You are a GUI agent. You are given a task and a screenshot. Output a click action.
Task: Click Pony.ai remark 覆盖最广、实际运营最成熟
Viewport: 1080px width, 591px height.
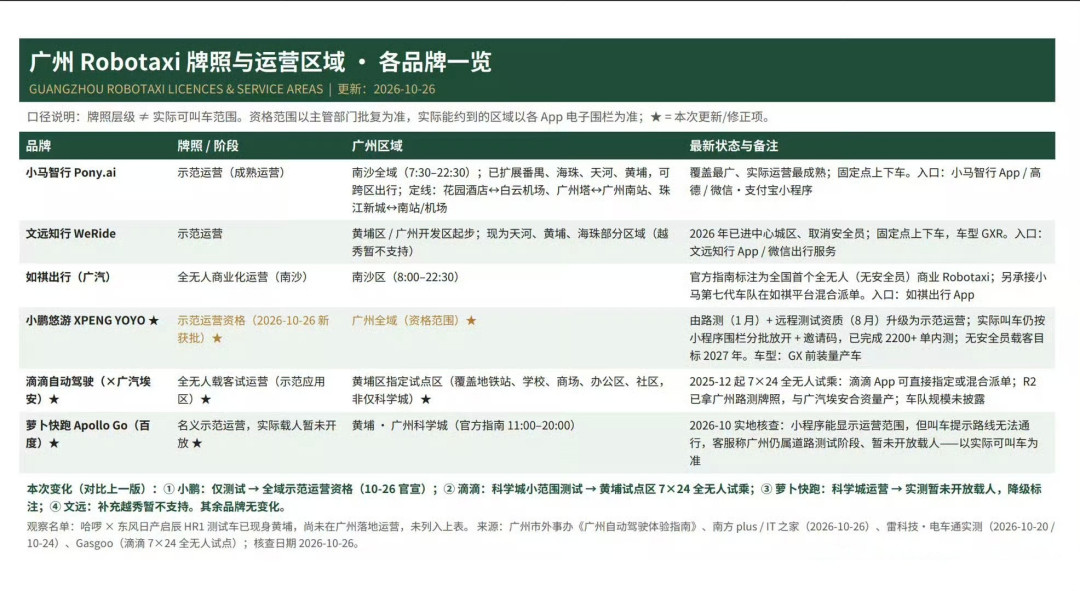[865, 181]
